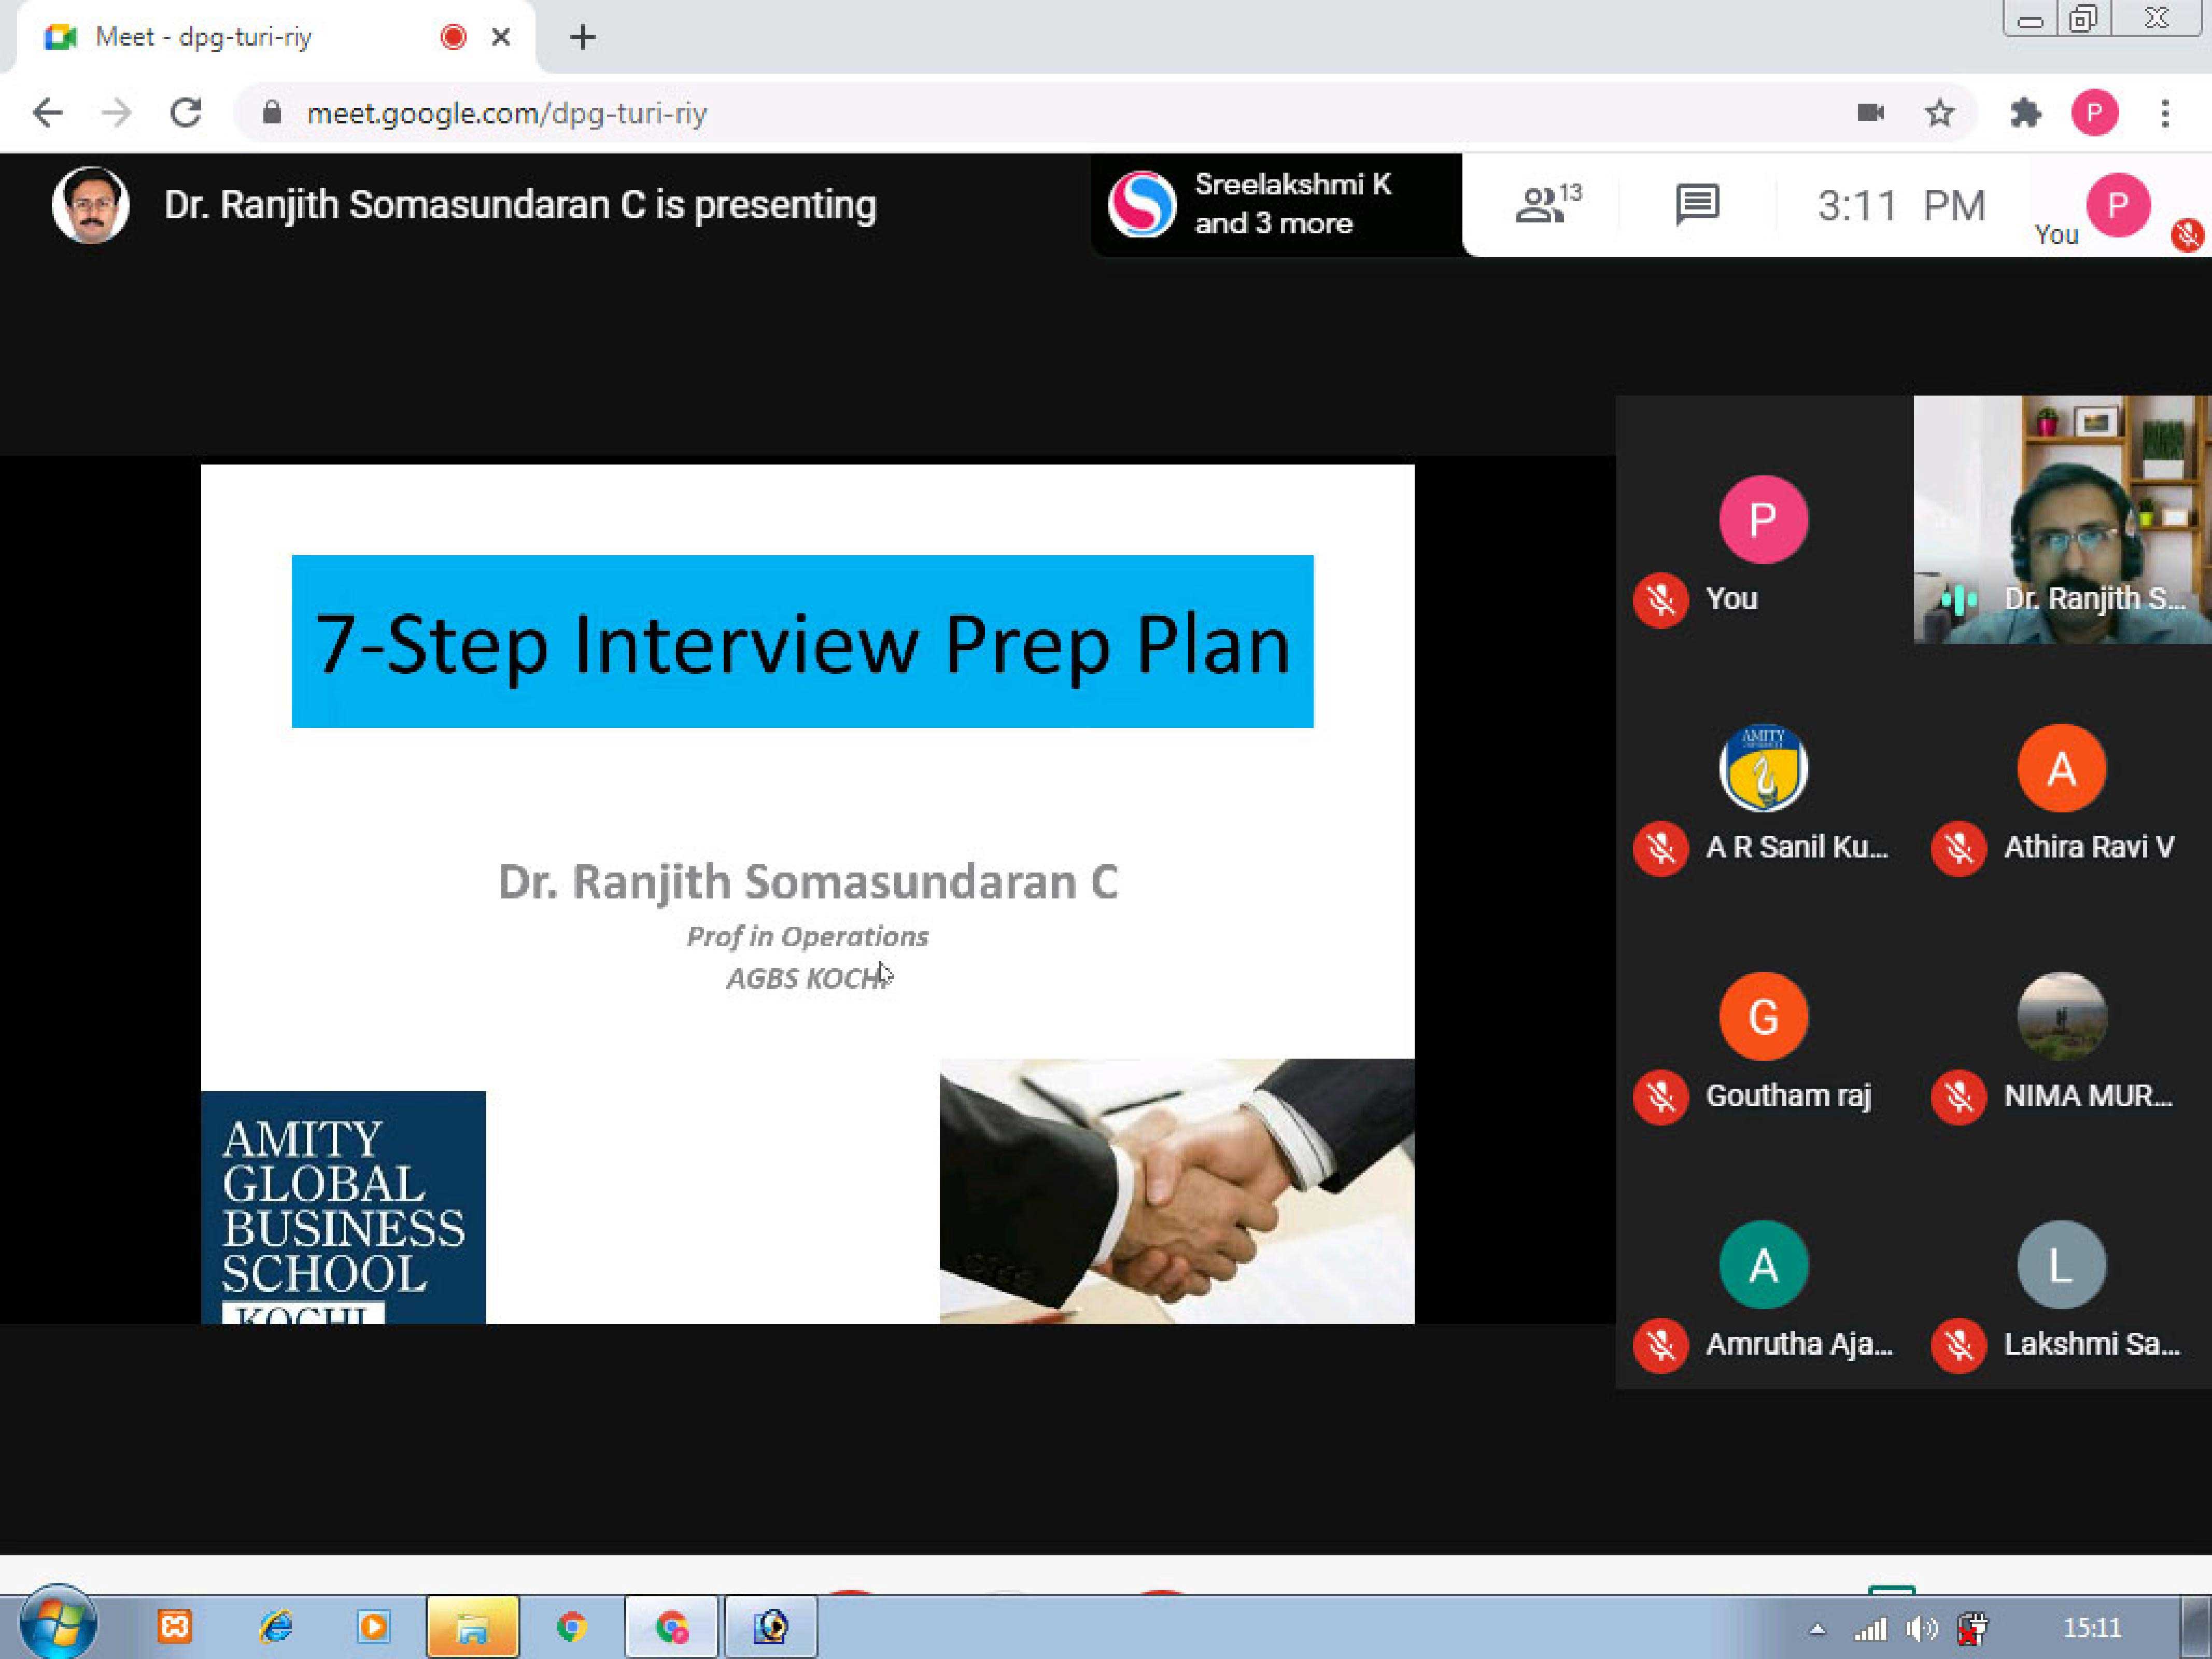Click the 7-Step Interview Prep Plan slide title
This screenshot has width=2212, height=1659.
[x=802, y=641]
